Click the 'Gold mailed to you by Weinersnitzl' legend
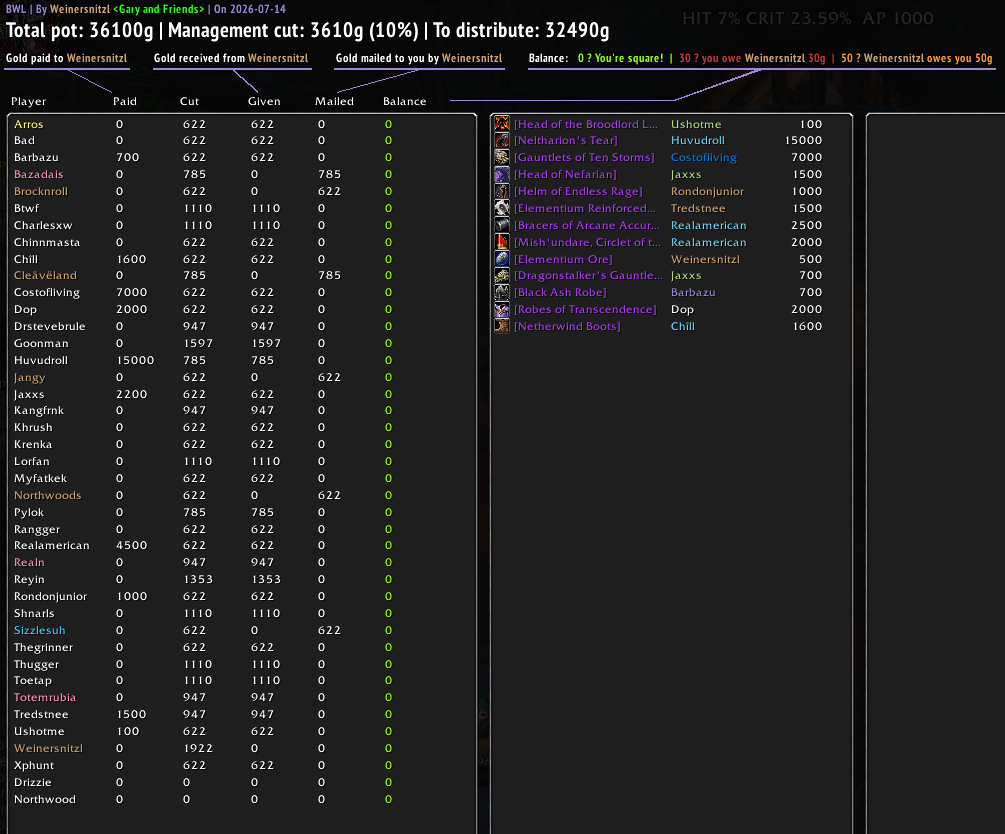Screen dimensions: 1005x834 (x=419, y=58)
